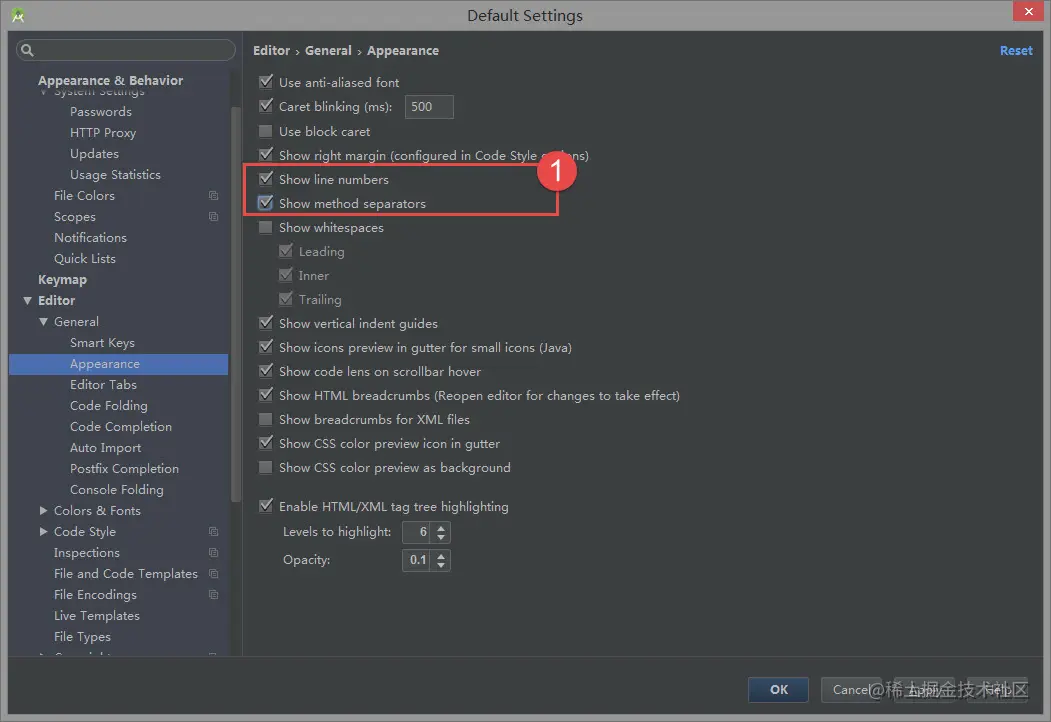Image resolution: width=1051 pixels, height=722 pixels.
Task: Click Levels to highlight value field
Action: pos(418,532)
